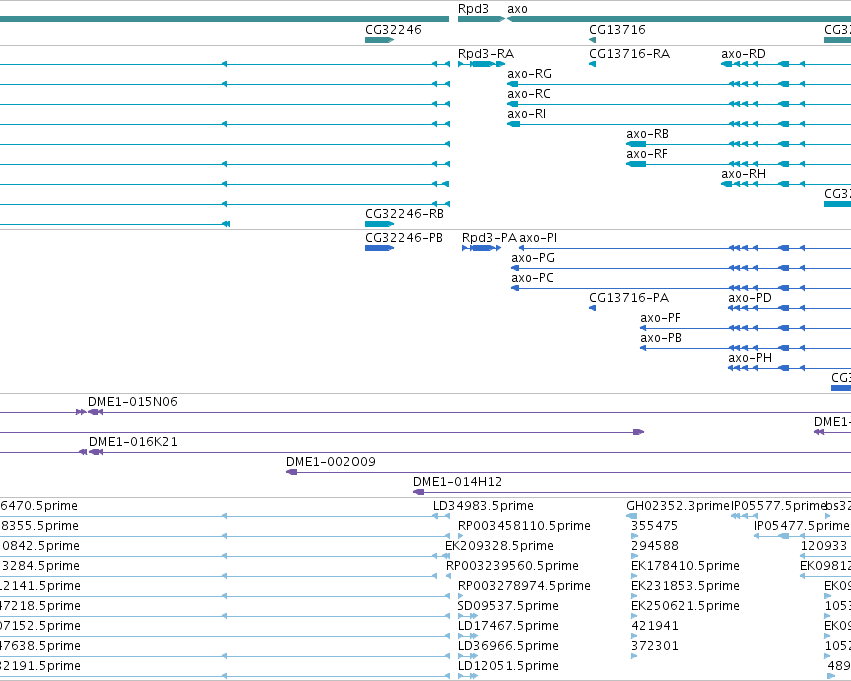Click the CG32246-RB transcript bar
The image size is (851, 681).
click(379, 224)
